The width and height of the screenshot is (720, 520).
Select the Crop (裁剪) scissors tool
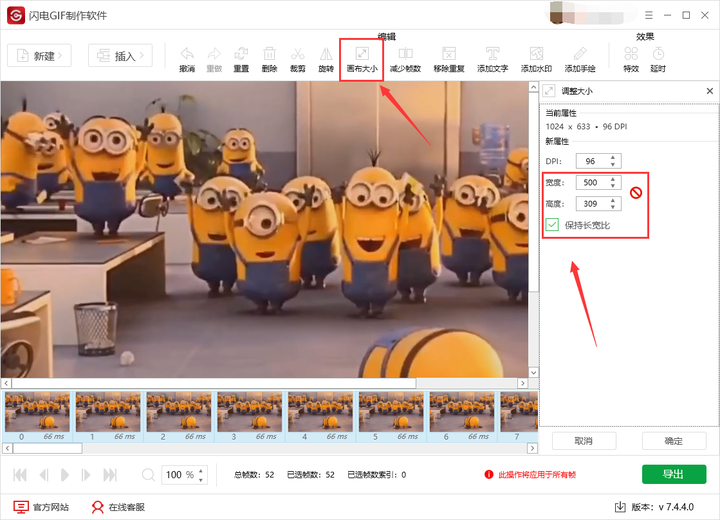[298, 59]
